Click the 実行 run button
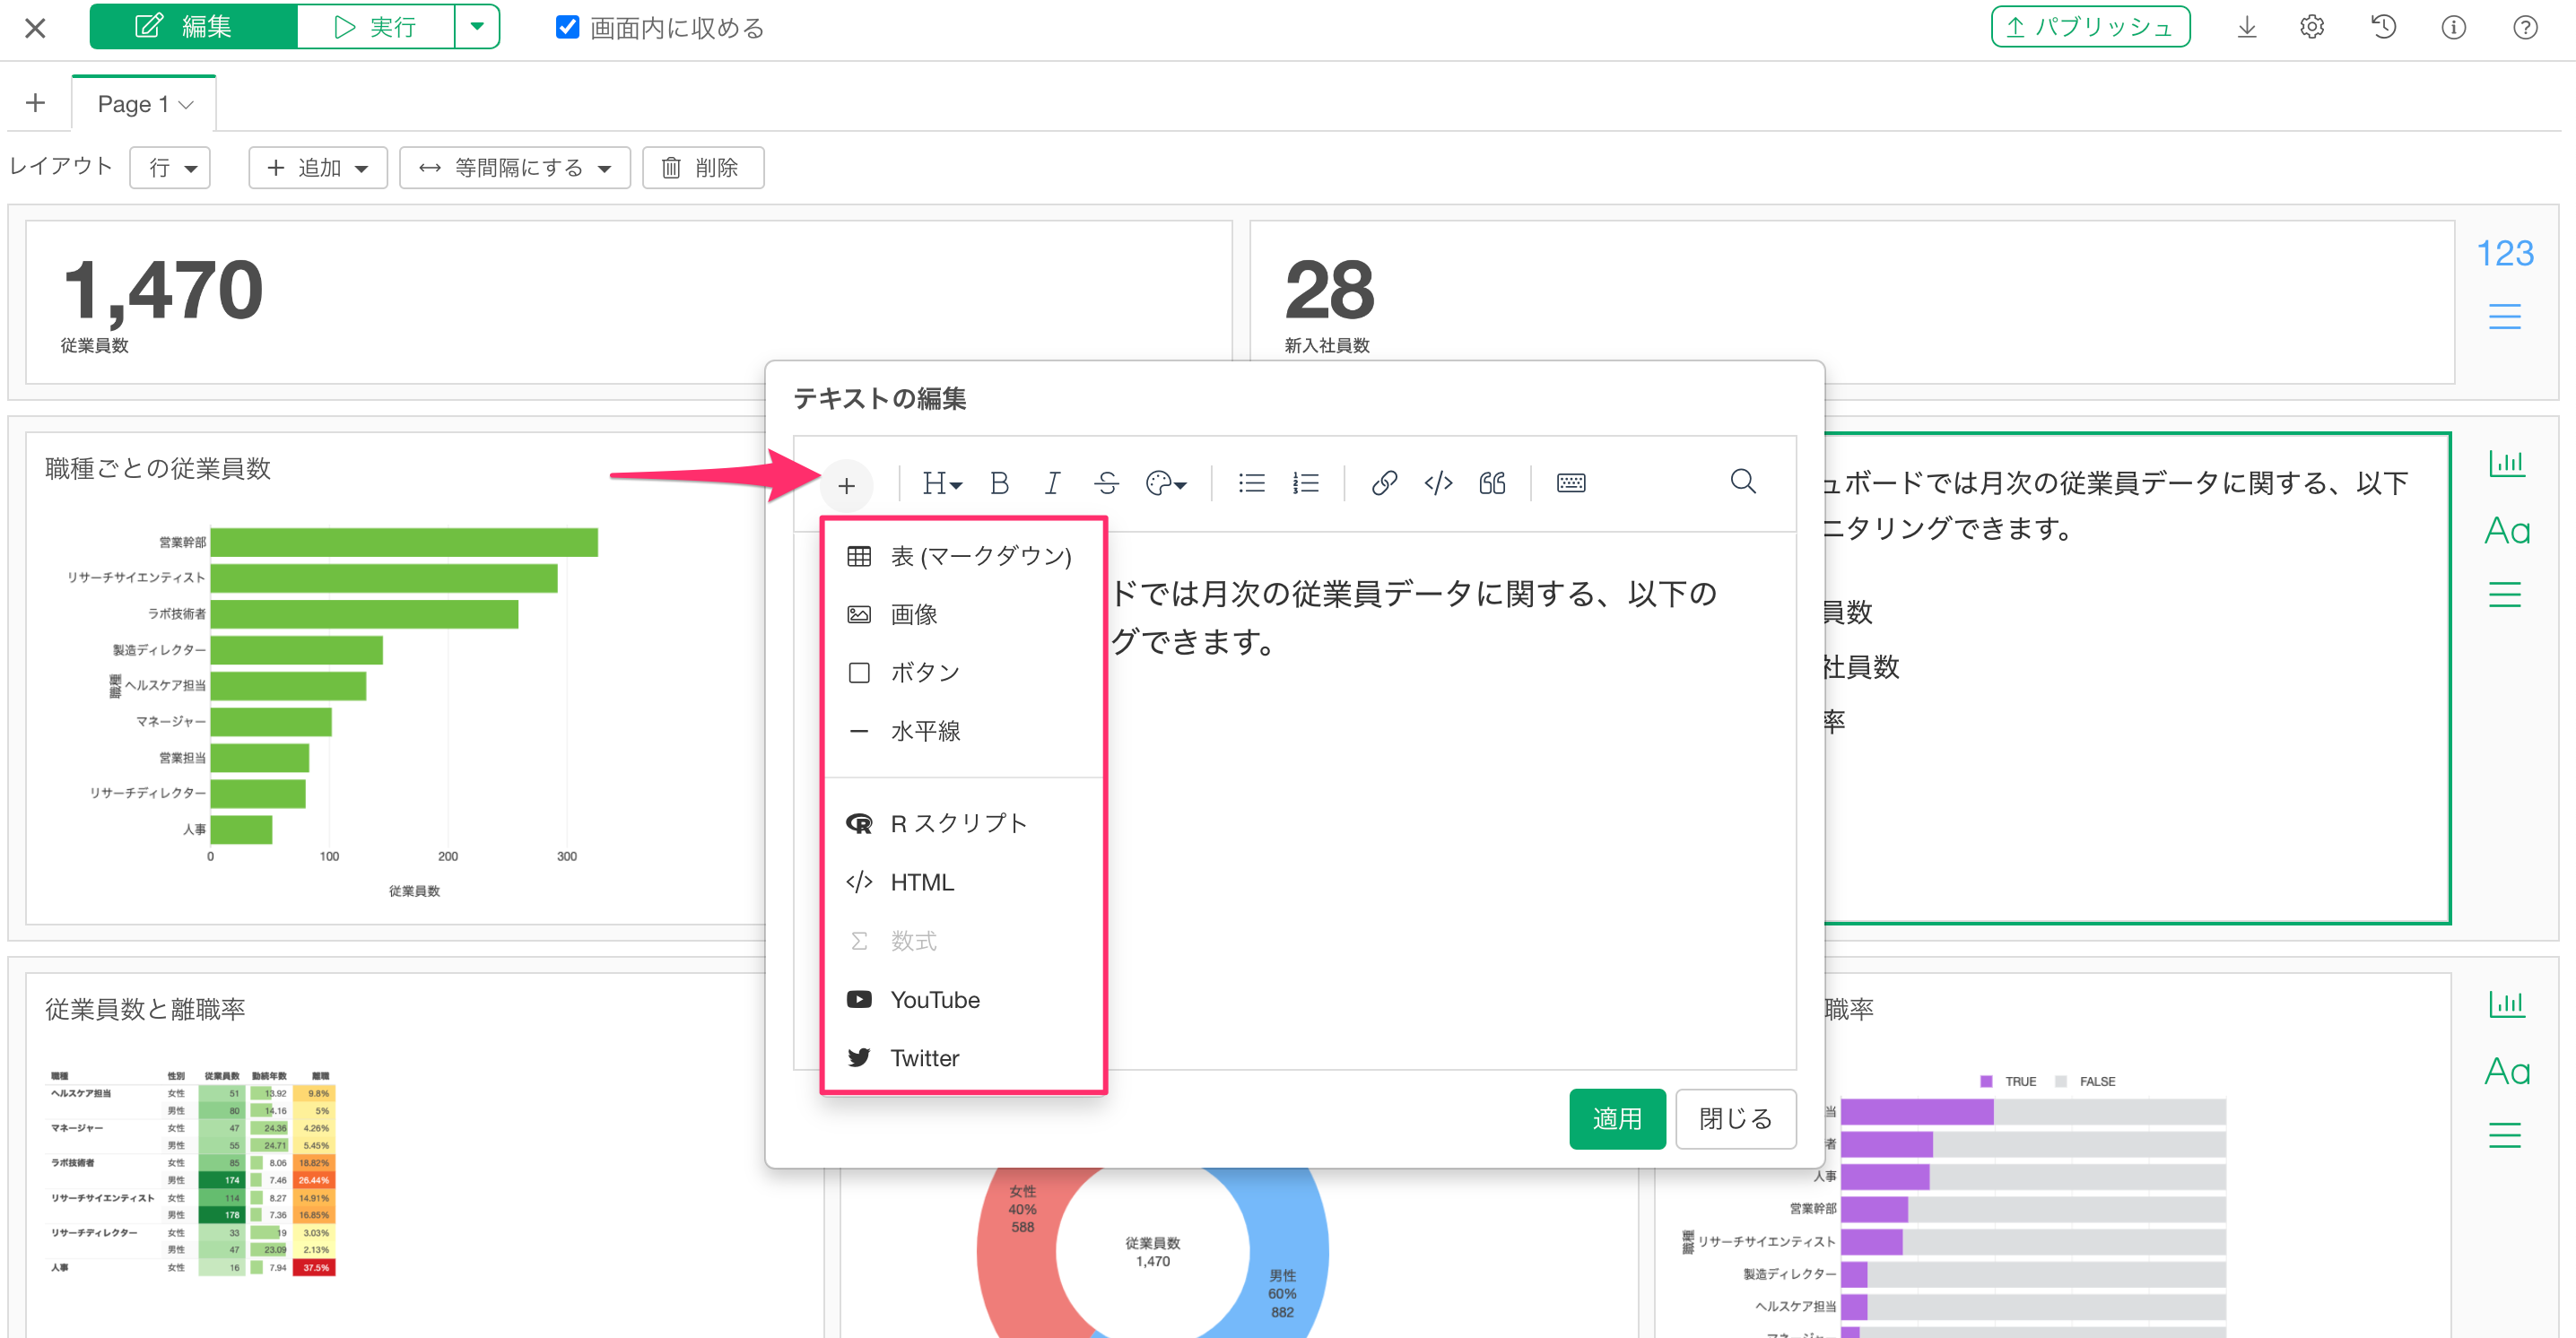This screenshot has width=2576, height=1338. pyautogui.click(x=376, y=27)
